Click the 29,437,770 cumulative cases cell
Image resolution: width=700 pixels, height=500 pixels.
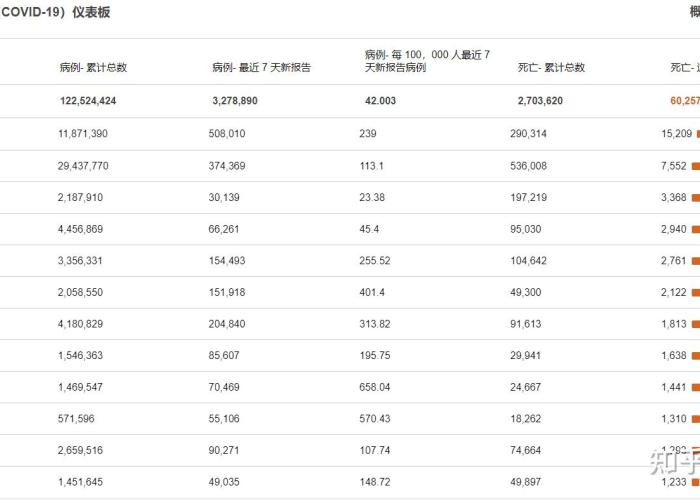coord(83,166)
